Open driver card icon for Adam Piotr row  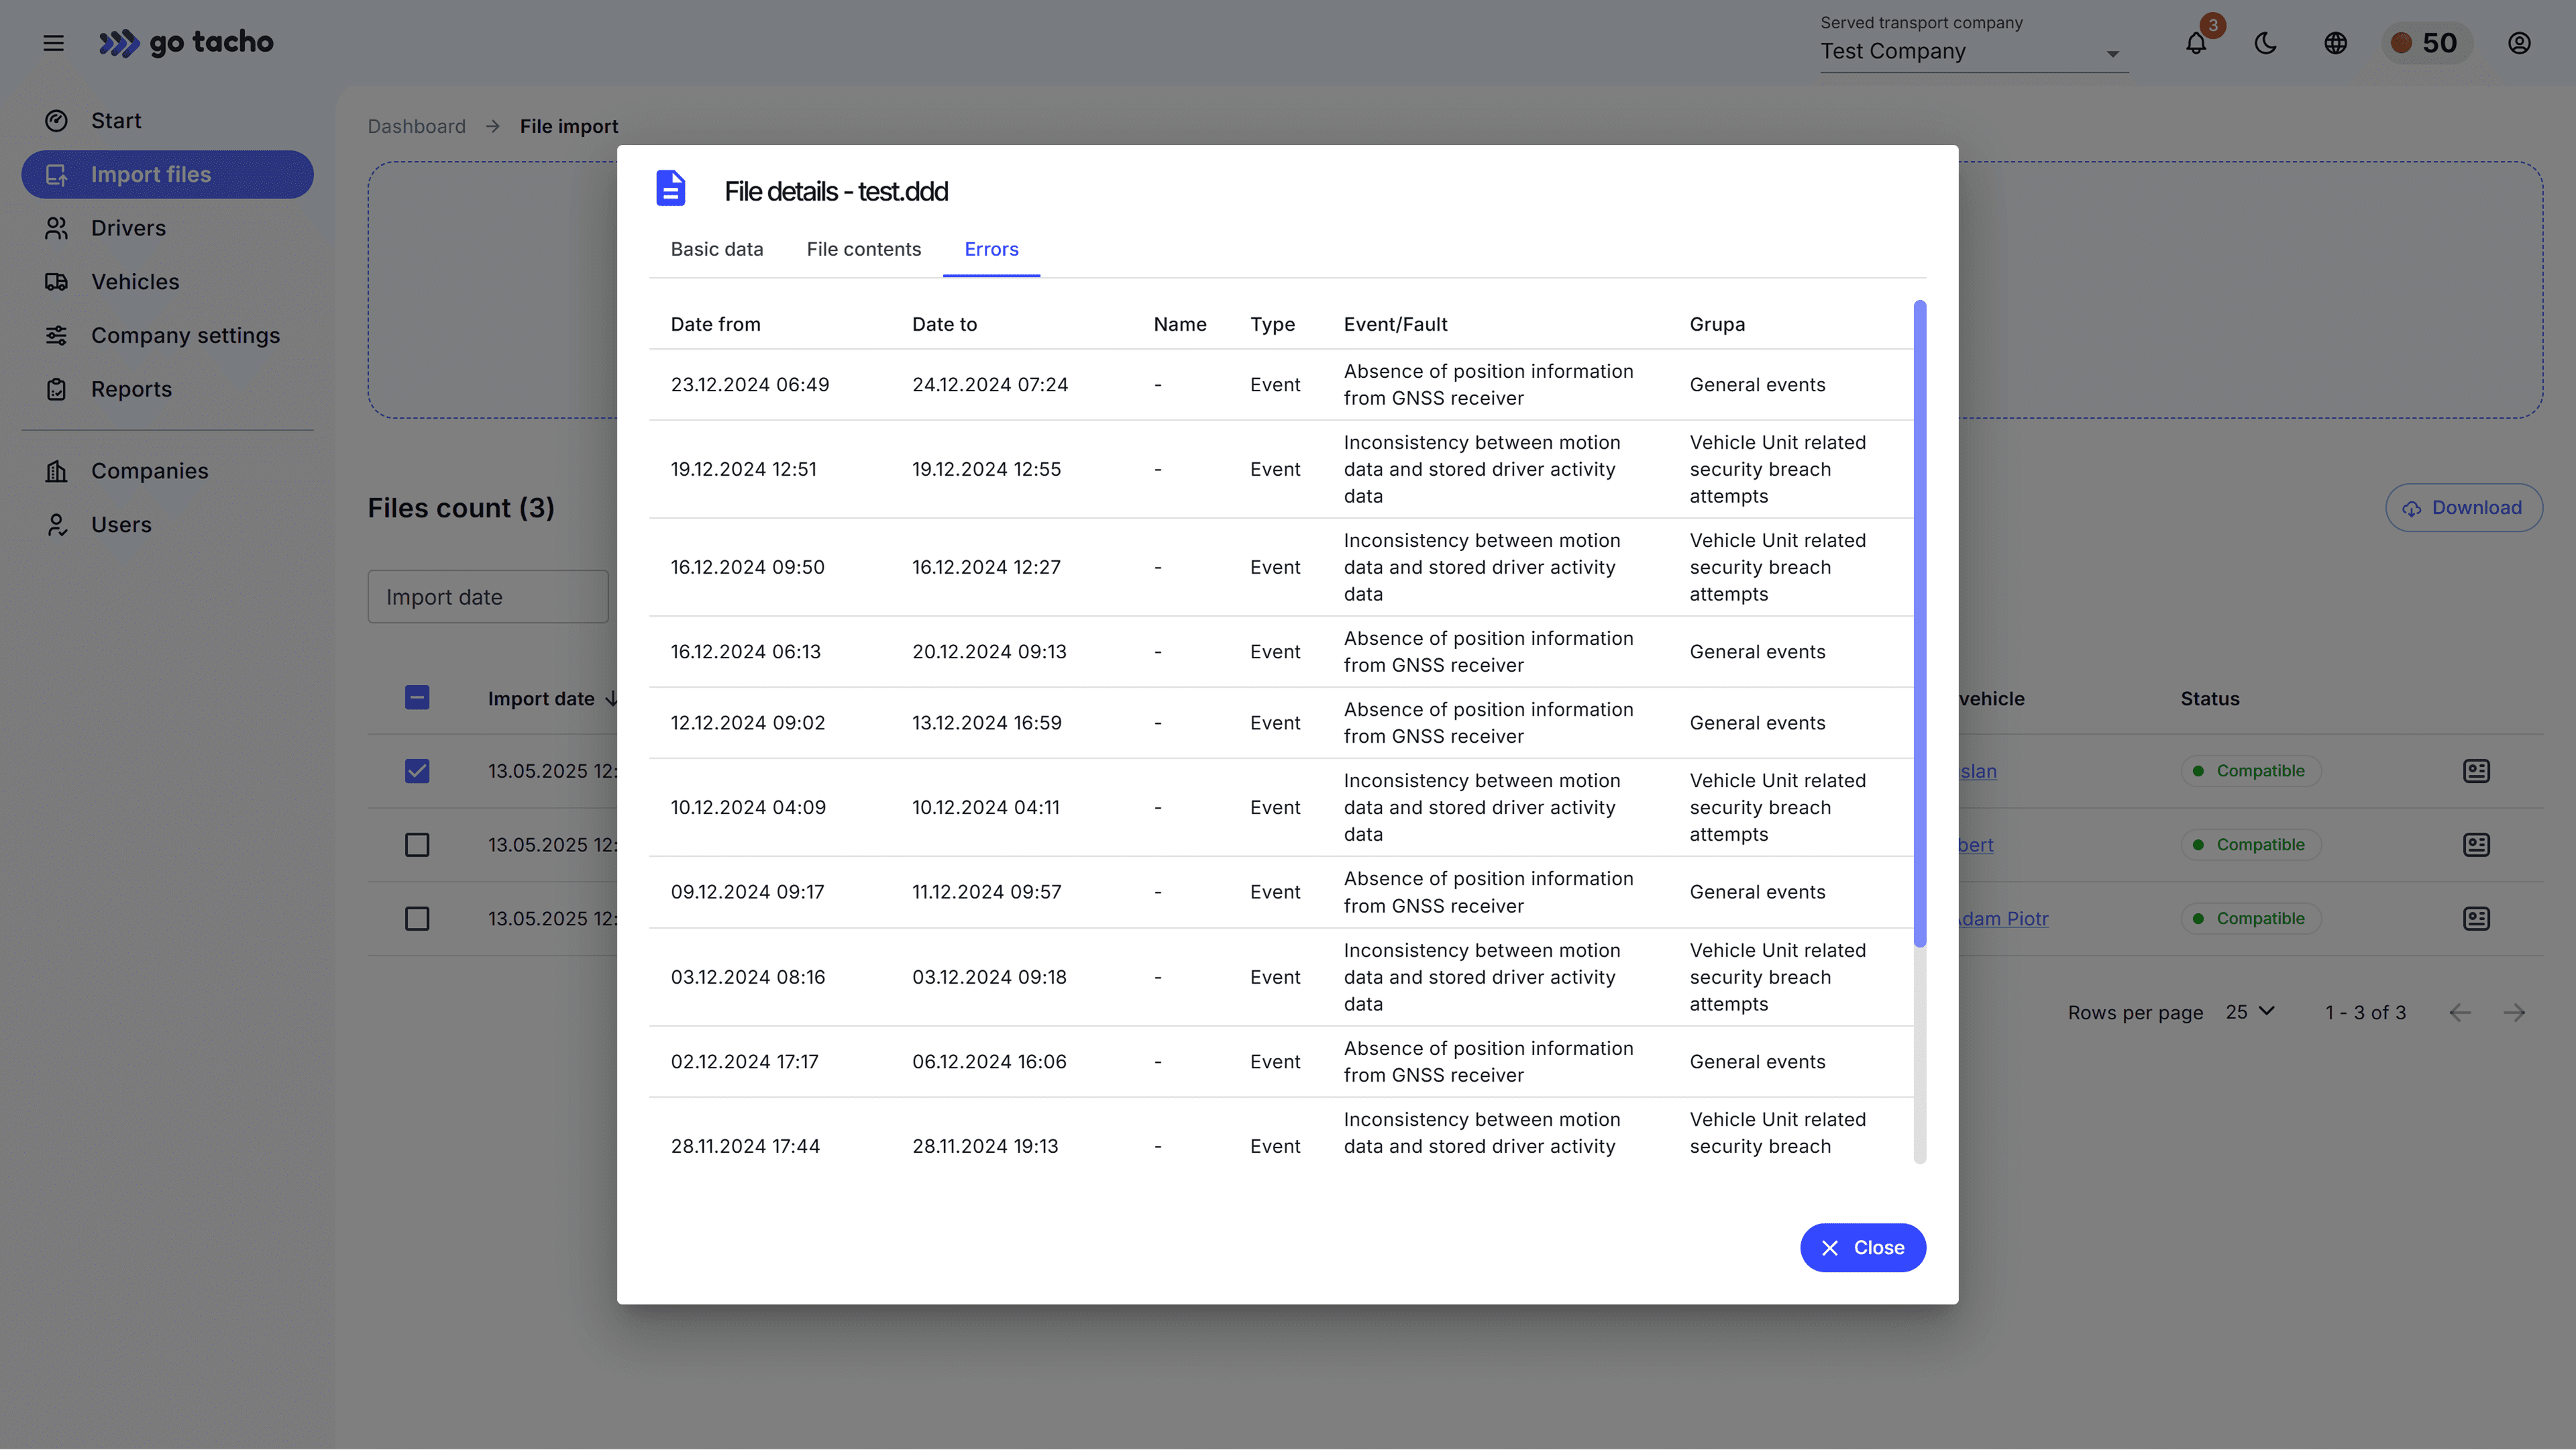point(2476,919)
